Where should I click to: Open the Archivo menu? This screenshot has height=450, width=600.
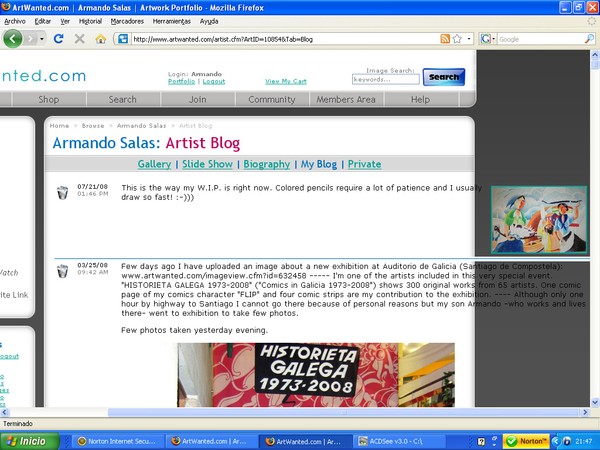coord(15,21)
